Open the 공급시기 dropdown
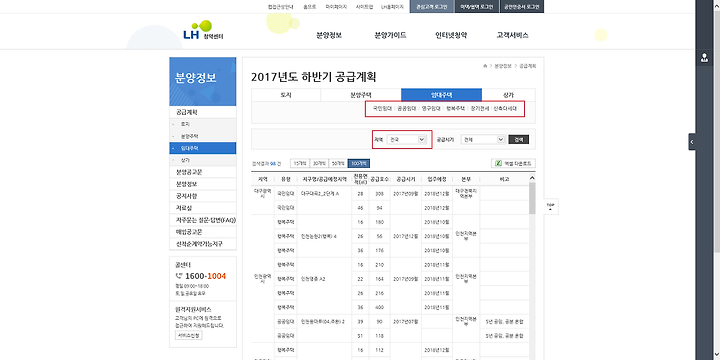The height and width of the screenshot is (360, 720). pos(483,140)
